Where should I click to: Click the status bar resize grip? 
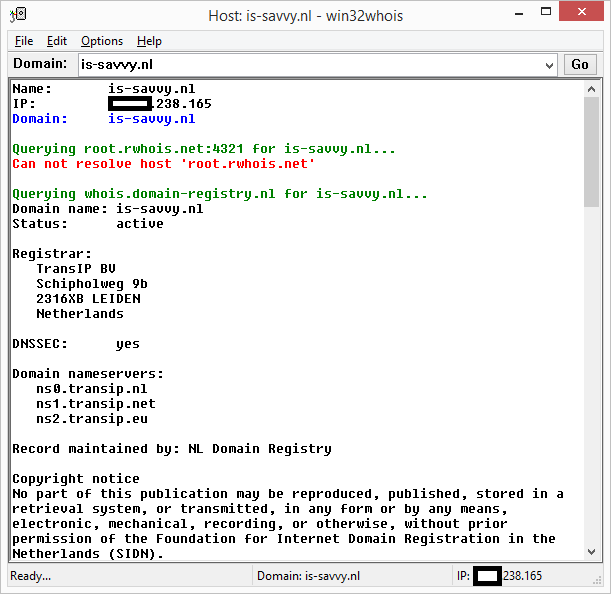(597, 580)
